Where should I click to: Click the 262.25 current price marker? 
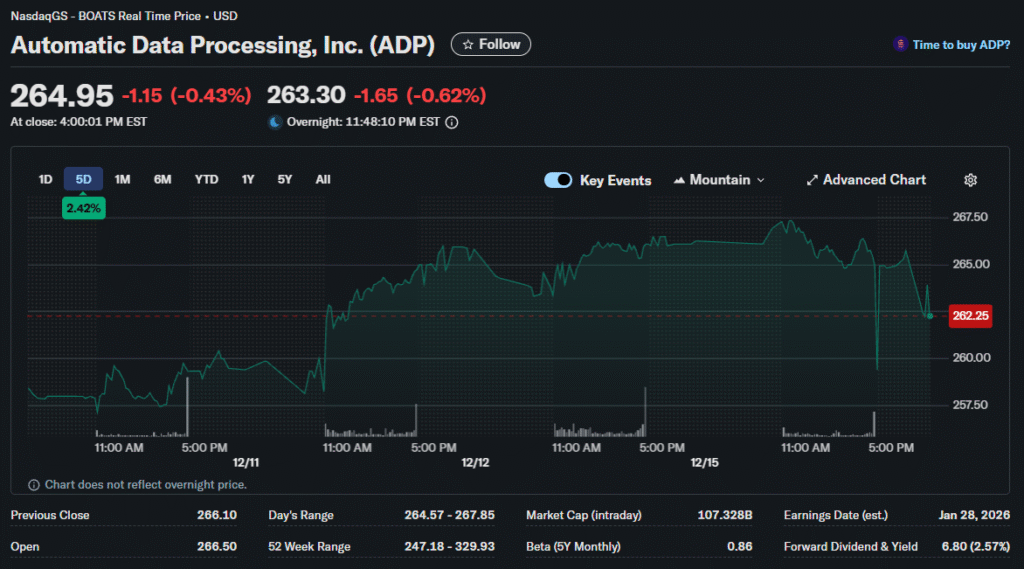coord(970,315)
